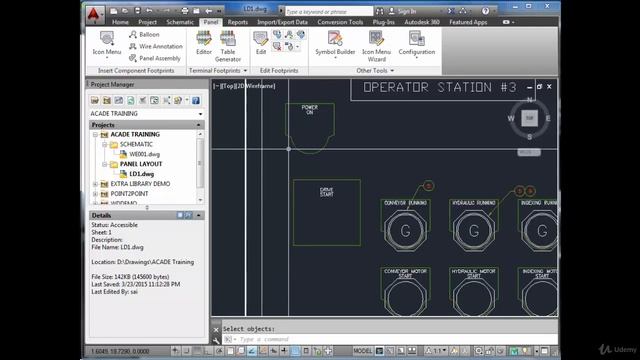640x360 pixels.
Task: Expand the Terminal Footprints panel dropdown
Action: (245, 71)
